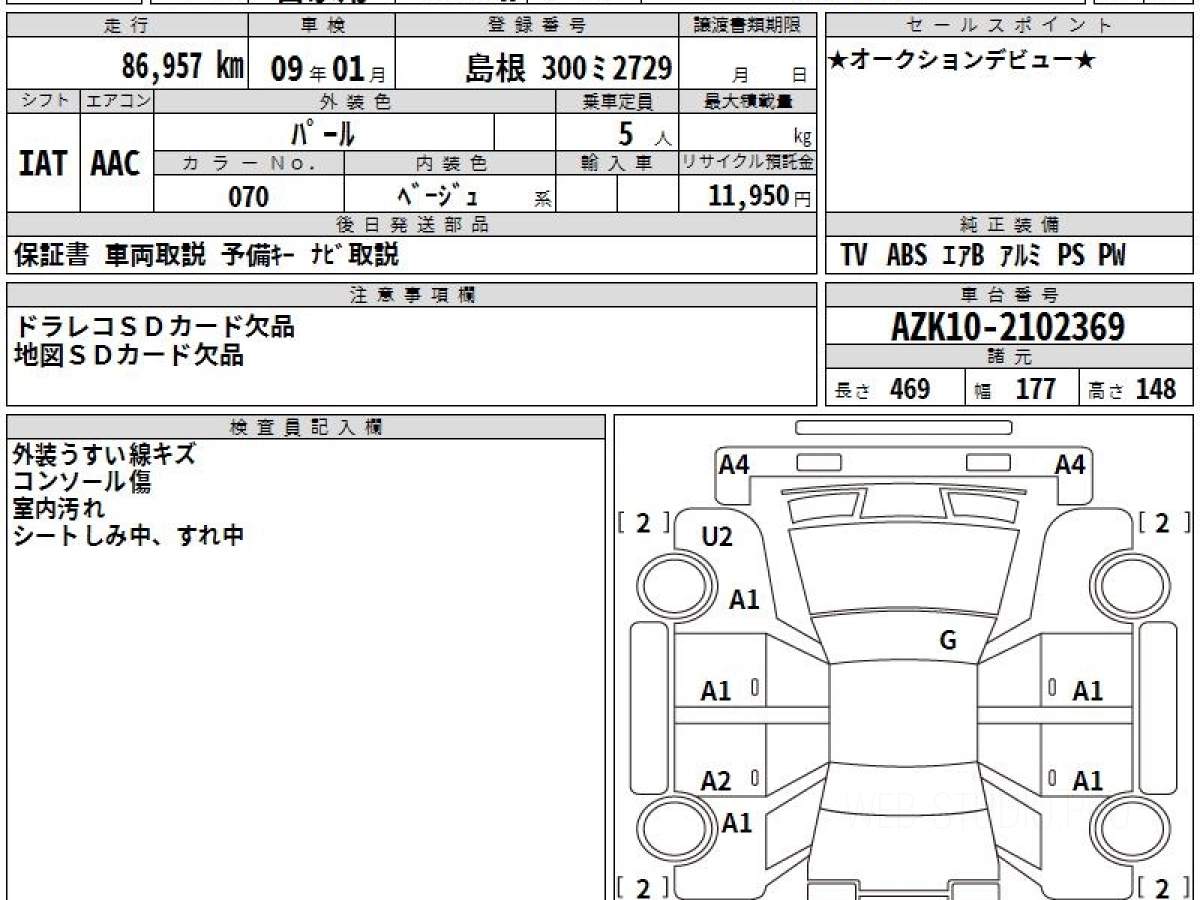
Task: Select the A1 mark directly above A2's door
Action: 716,690
